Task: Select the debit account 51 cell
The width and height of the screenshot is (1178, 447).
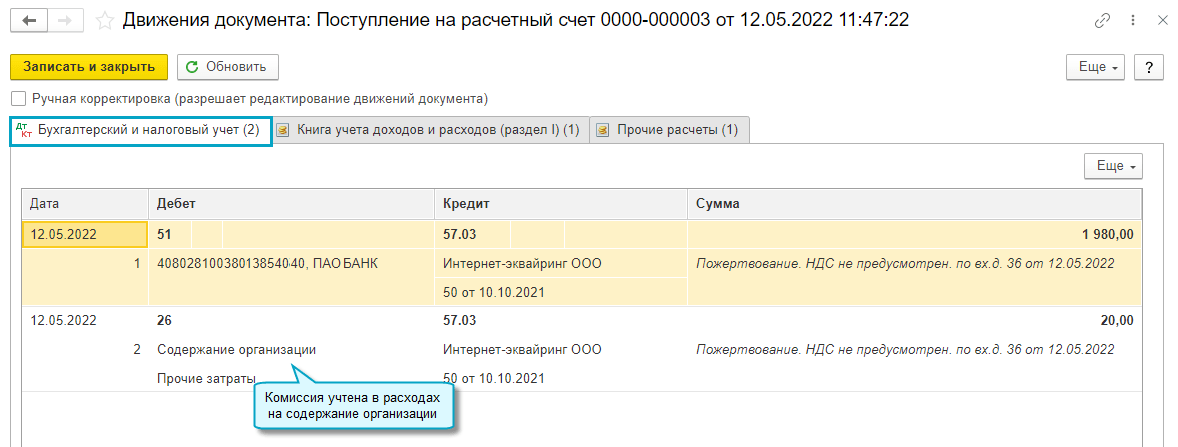Action: pyautogui.click(x=166, y=235)
